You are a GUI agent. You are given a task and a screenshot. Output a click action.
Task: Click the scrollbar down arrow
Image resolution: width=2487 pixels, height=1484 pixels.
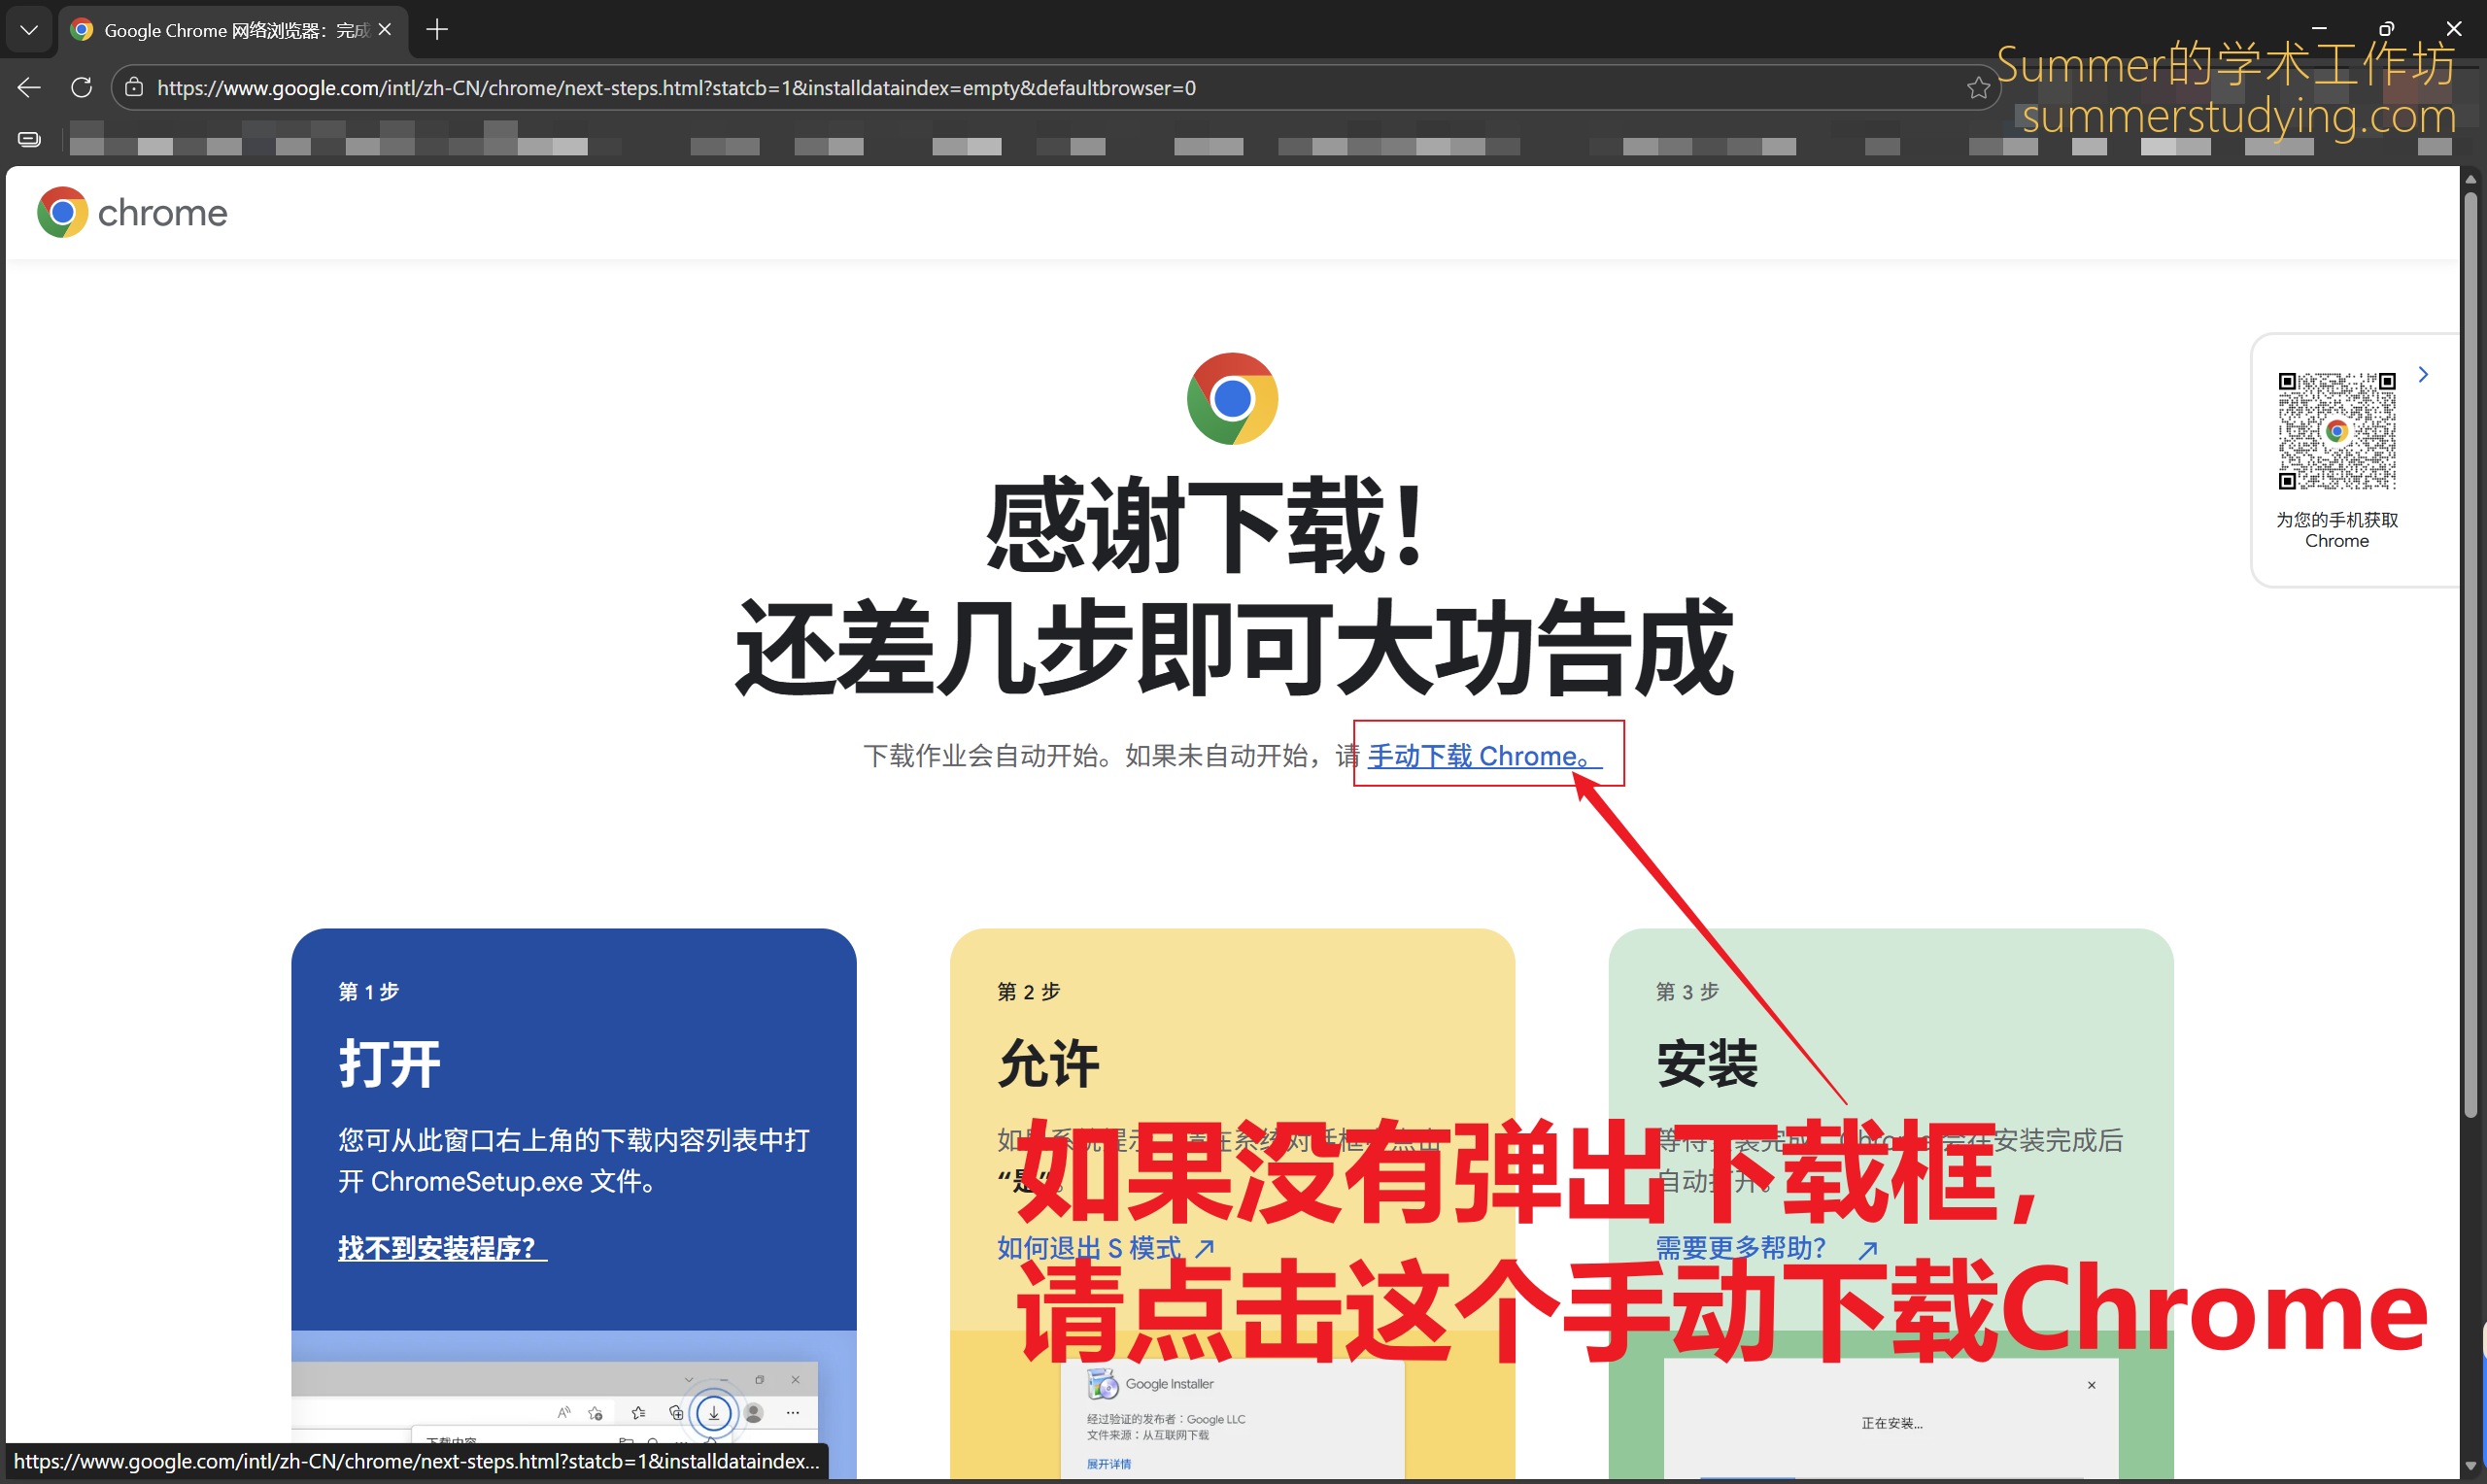coord(2470,1466)
